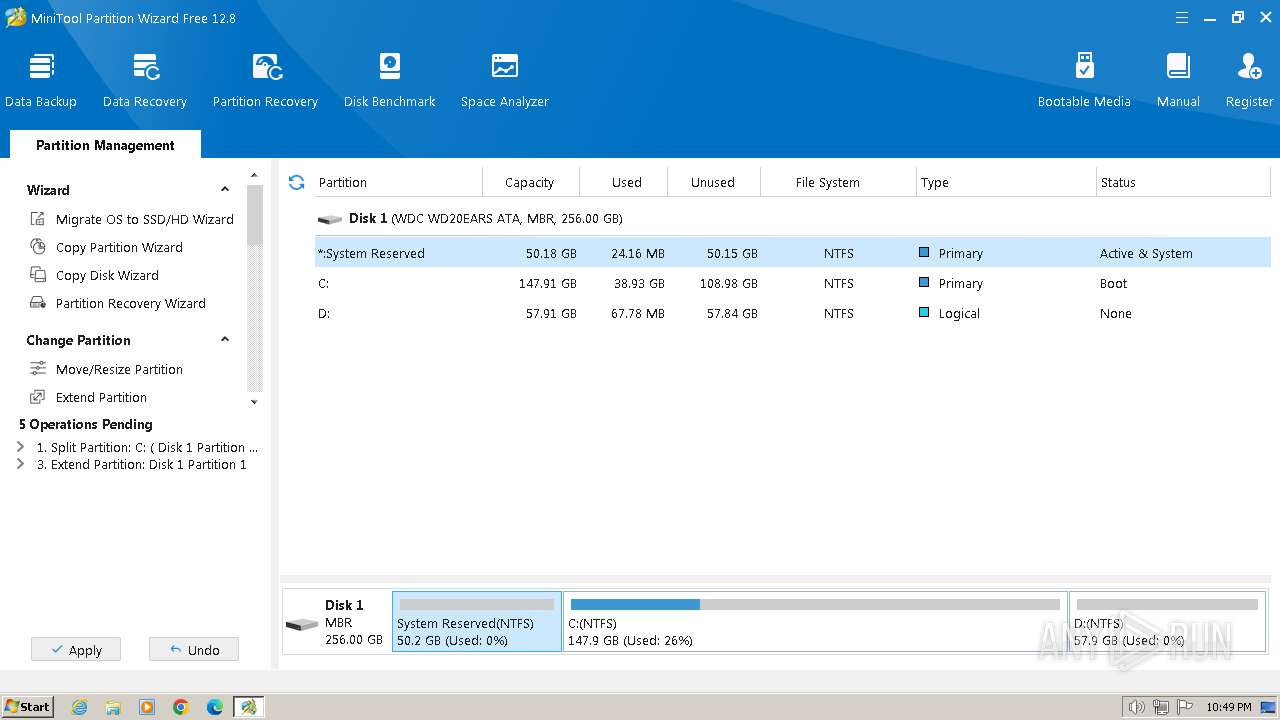Select the C: partition row

coord(792,283)
